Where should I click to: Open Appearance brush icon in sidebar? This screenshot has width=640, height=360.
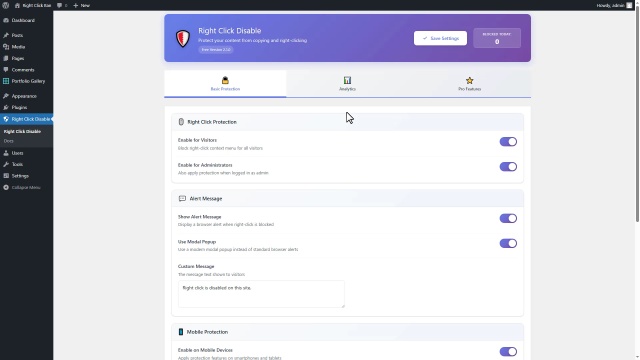pyautogui.click(x=6, y=96)
